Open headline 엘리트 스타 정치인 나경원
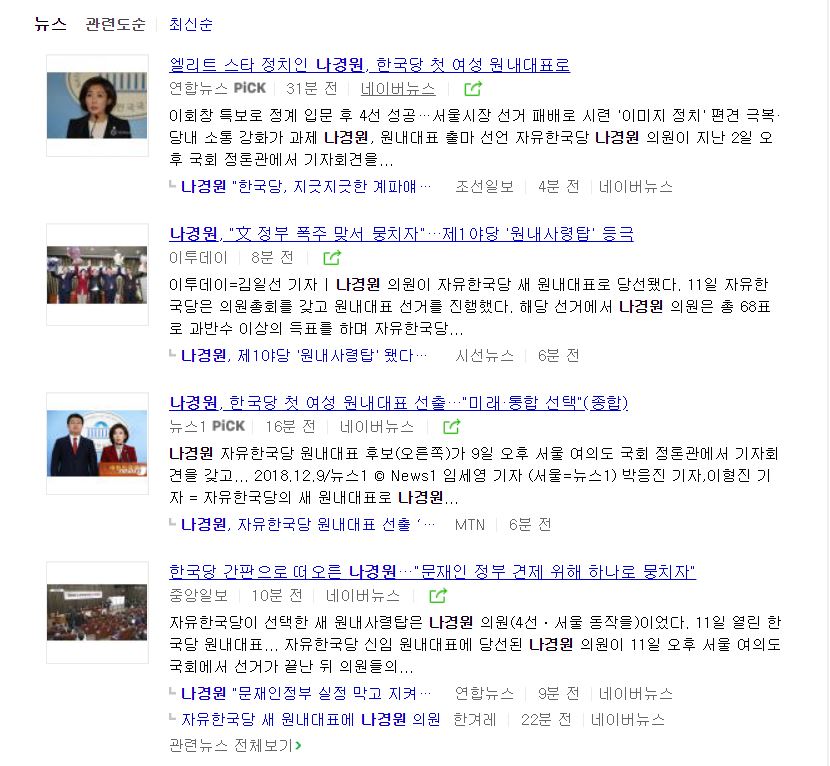Viewport: 830px width, 766px height. 369,65
